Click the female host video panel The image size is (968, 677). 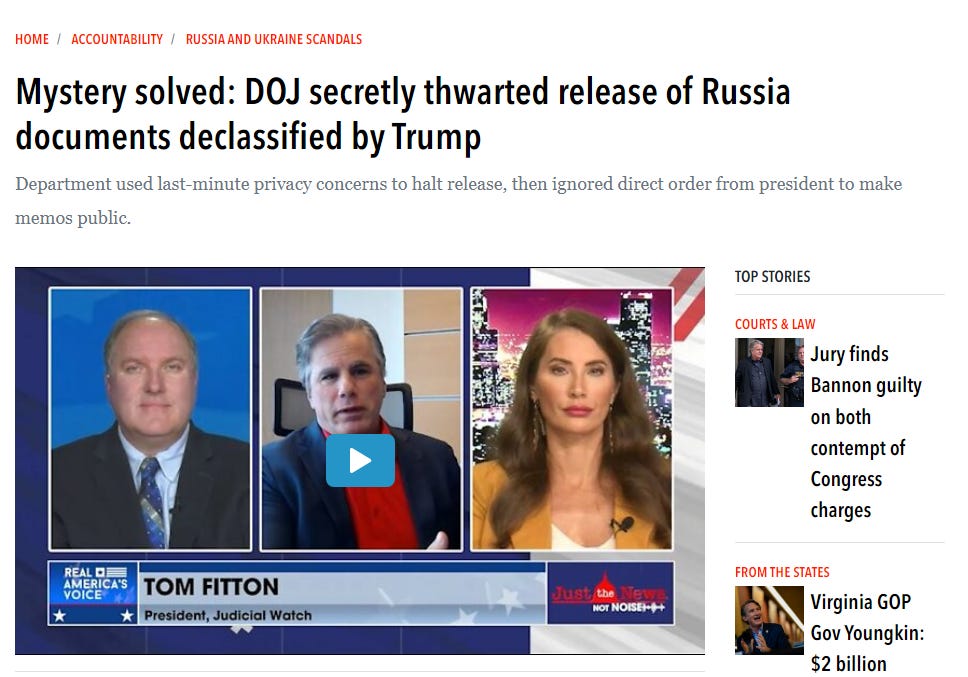(572, 418)
